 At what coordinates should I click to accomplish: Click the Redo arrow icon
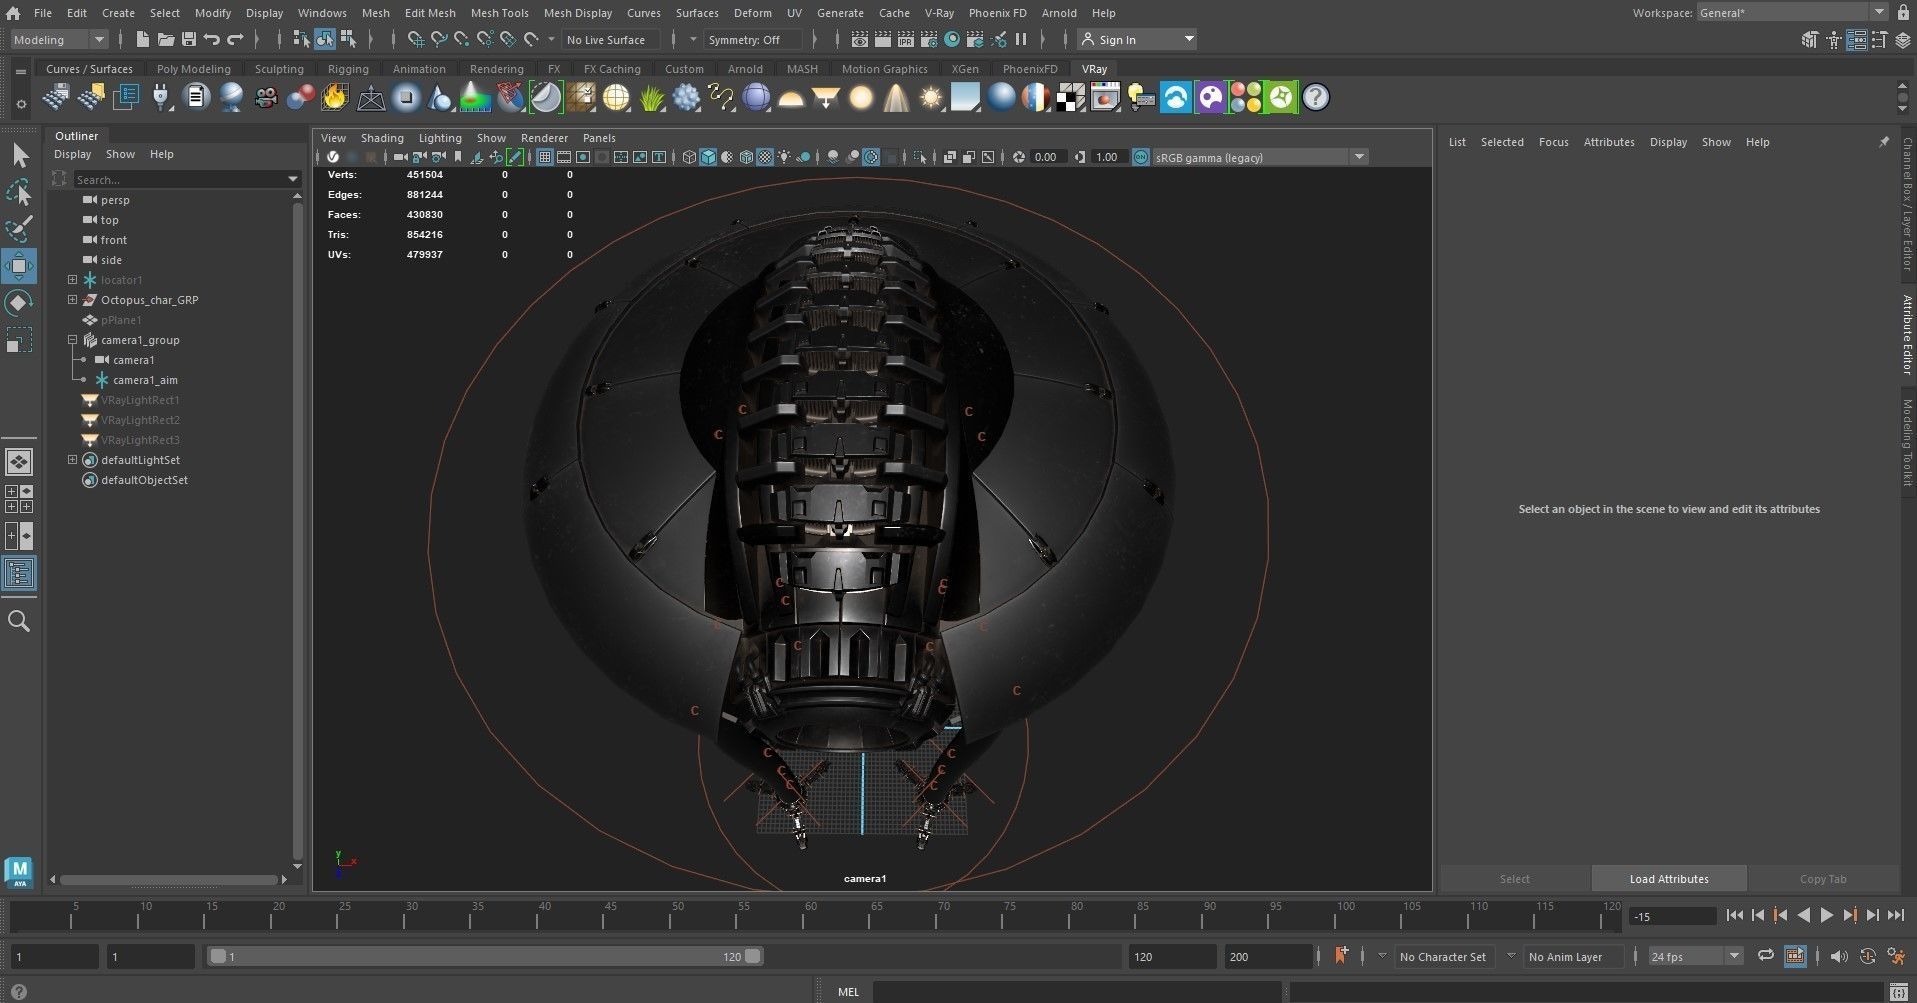(x=235, y=39)
